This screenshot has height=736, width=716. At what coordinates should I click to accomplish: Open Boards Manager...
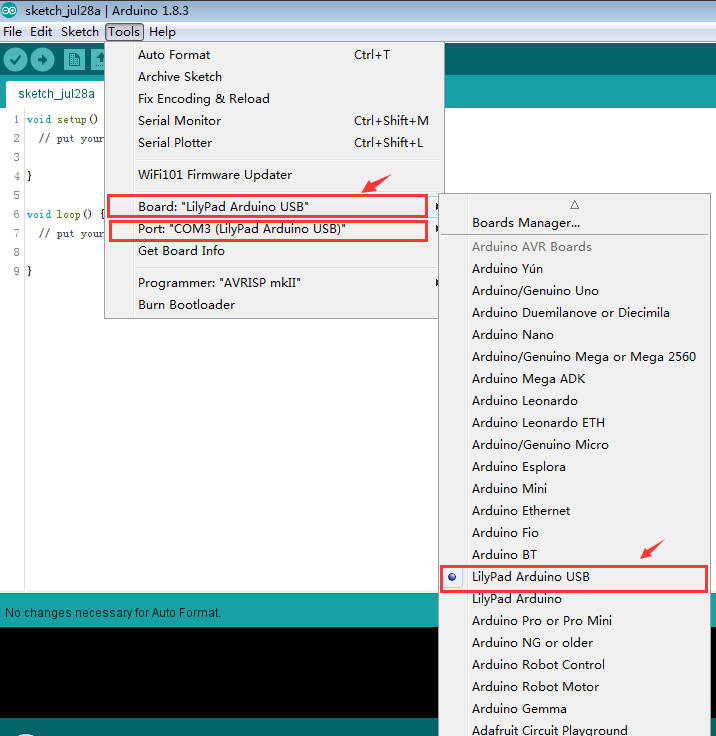(x=526, y=223)
